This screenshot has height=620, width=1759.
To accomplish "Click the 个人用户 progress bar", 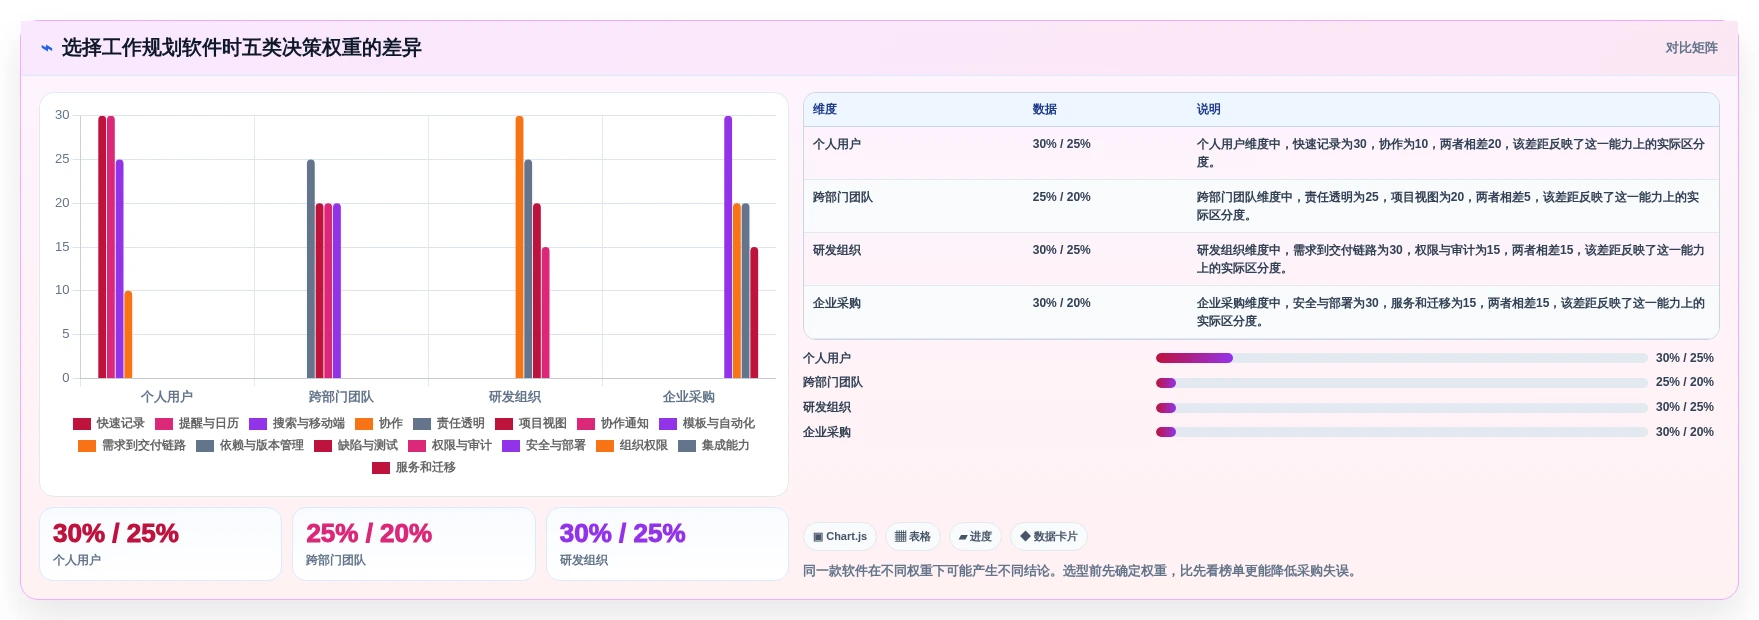I will (x=1401, y=358).
